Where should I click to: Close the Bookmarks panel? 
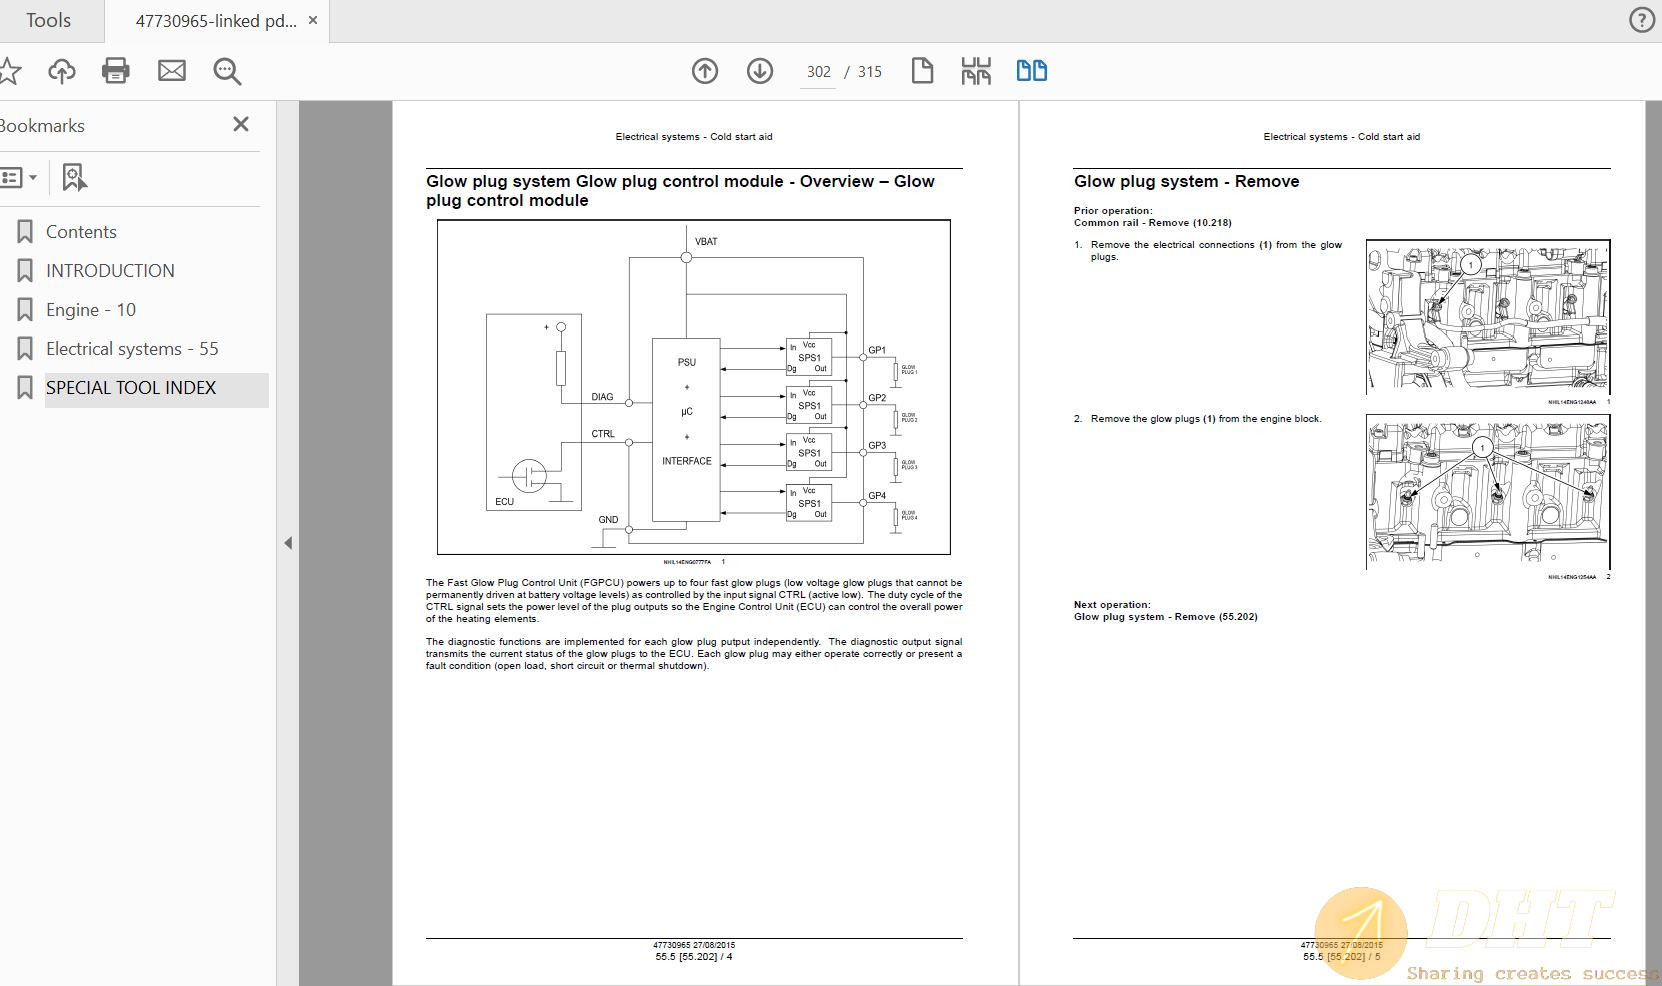point(241,124)
